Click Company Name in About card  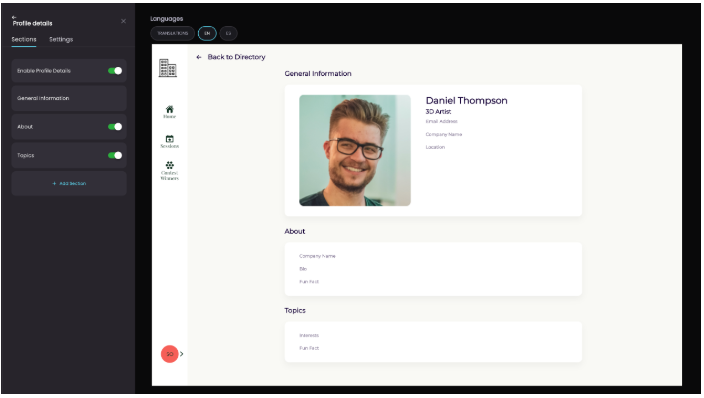[x=317, y=256]
